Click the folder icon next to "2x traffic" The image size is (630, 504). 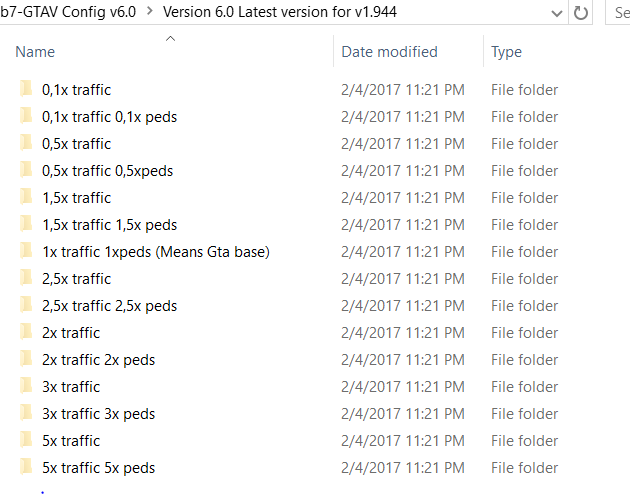tap(26, 333)
